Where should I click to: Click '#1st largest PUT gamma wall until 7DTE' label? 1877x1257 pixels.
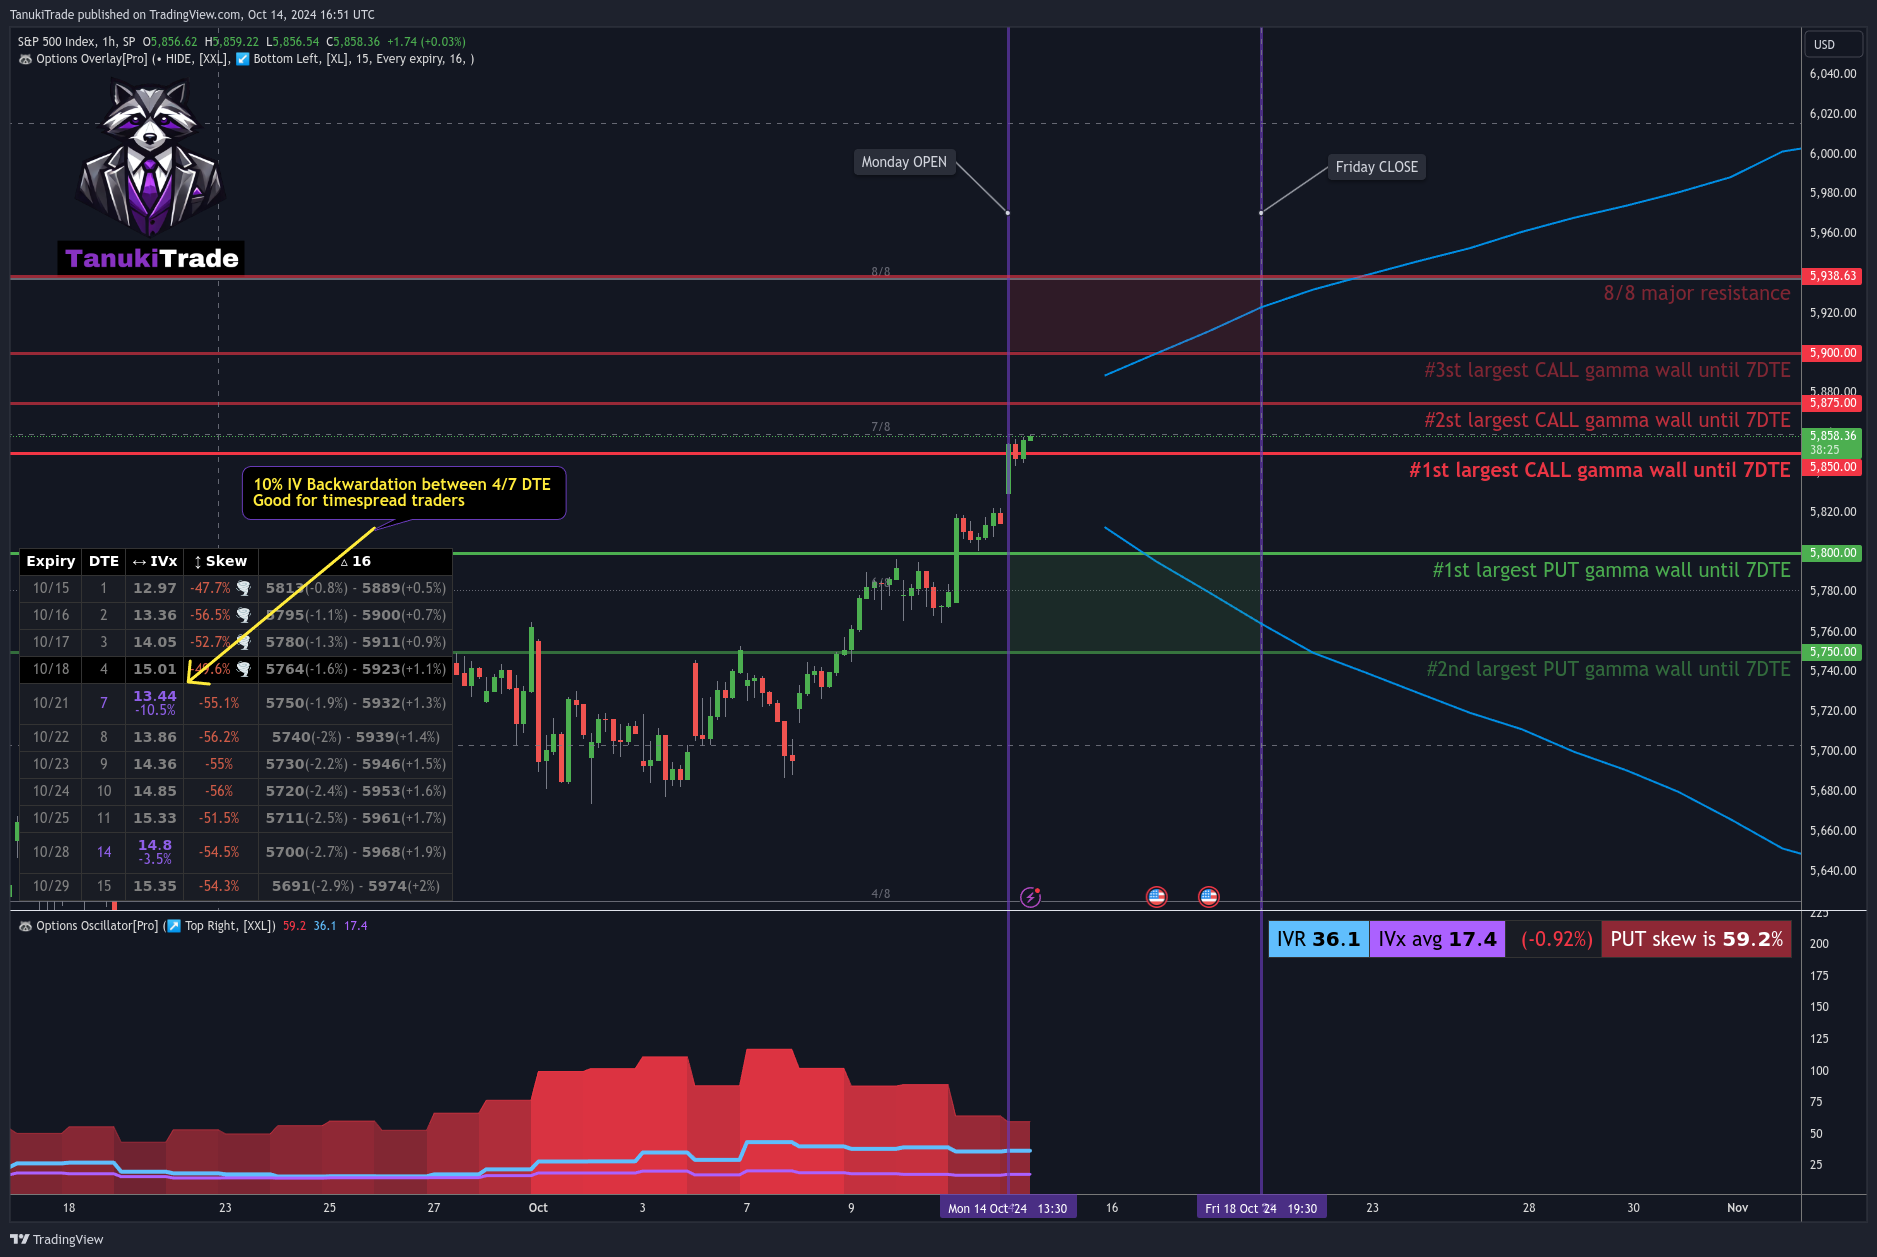click(x=1611, y=570)
